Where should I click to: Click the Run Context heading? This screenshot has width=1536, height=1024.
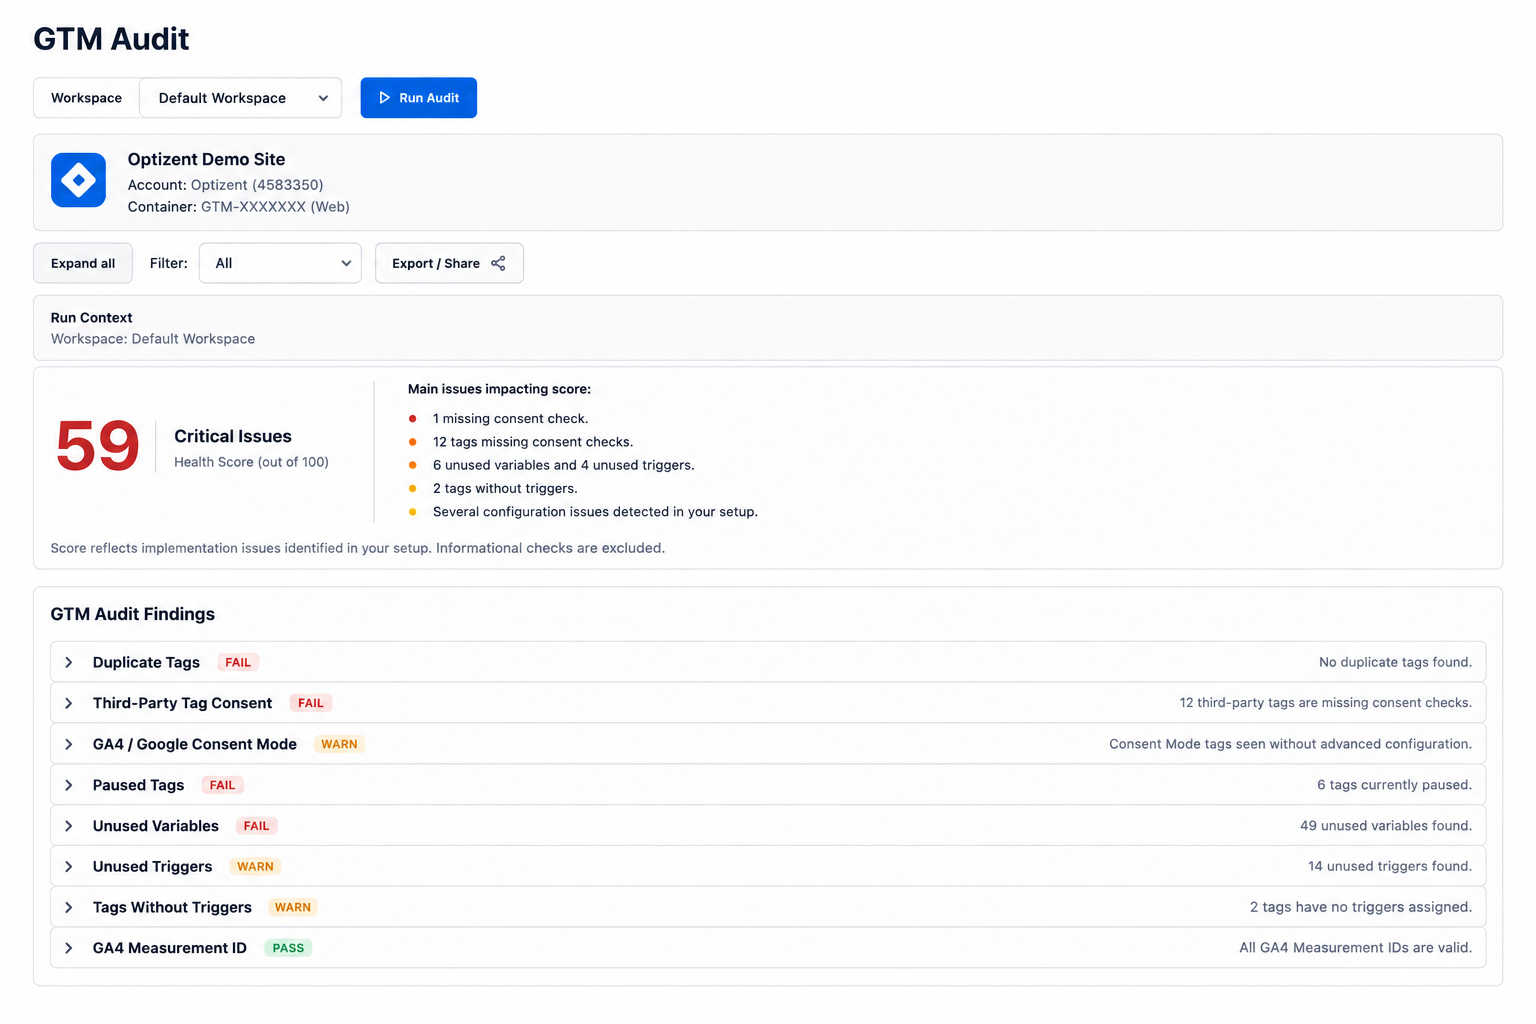pos(91,318)
